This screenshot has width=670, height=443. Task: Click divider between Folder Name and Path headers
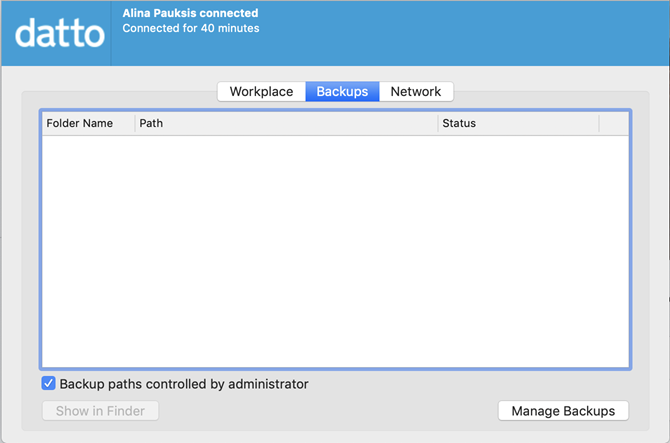point(135,123)
